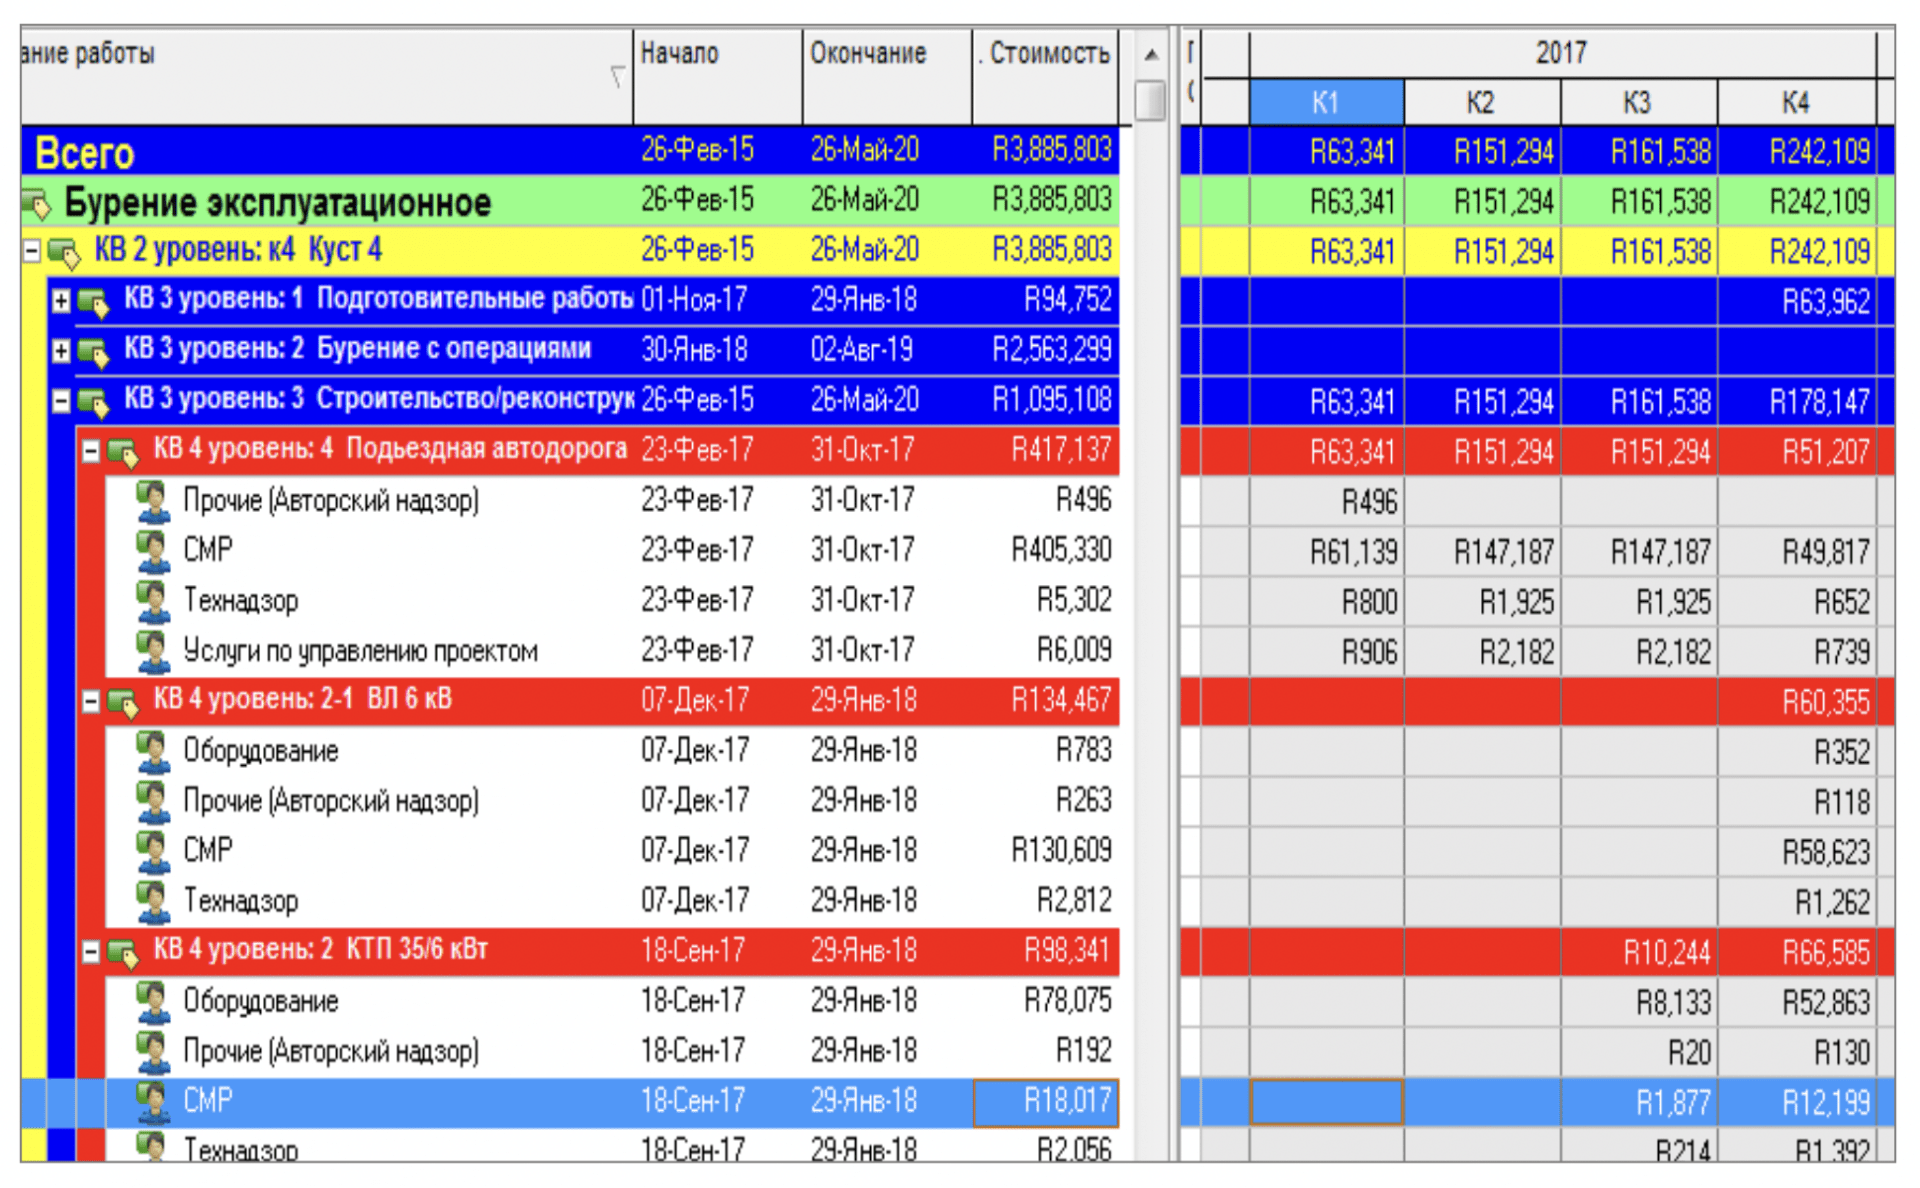Collapse the КТП 35/6 кВт node
1920x1188 pixels.
91,951
